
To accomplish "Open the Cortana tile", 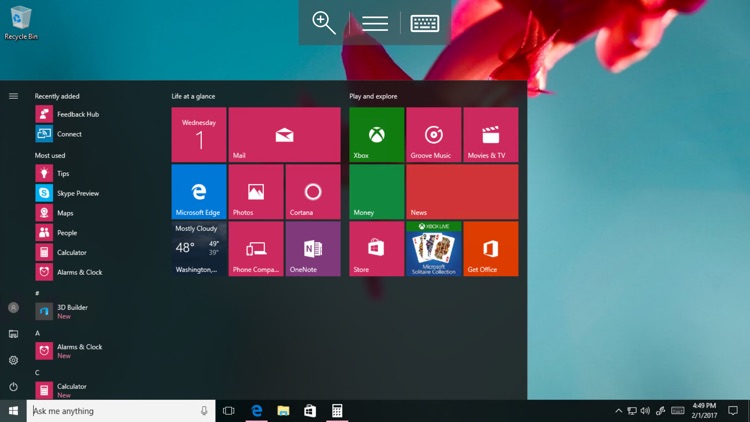I will pos(313,191).
